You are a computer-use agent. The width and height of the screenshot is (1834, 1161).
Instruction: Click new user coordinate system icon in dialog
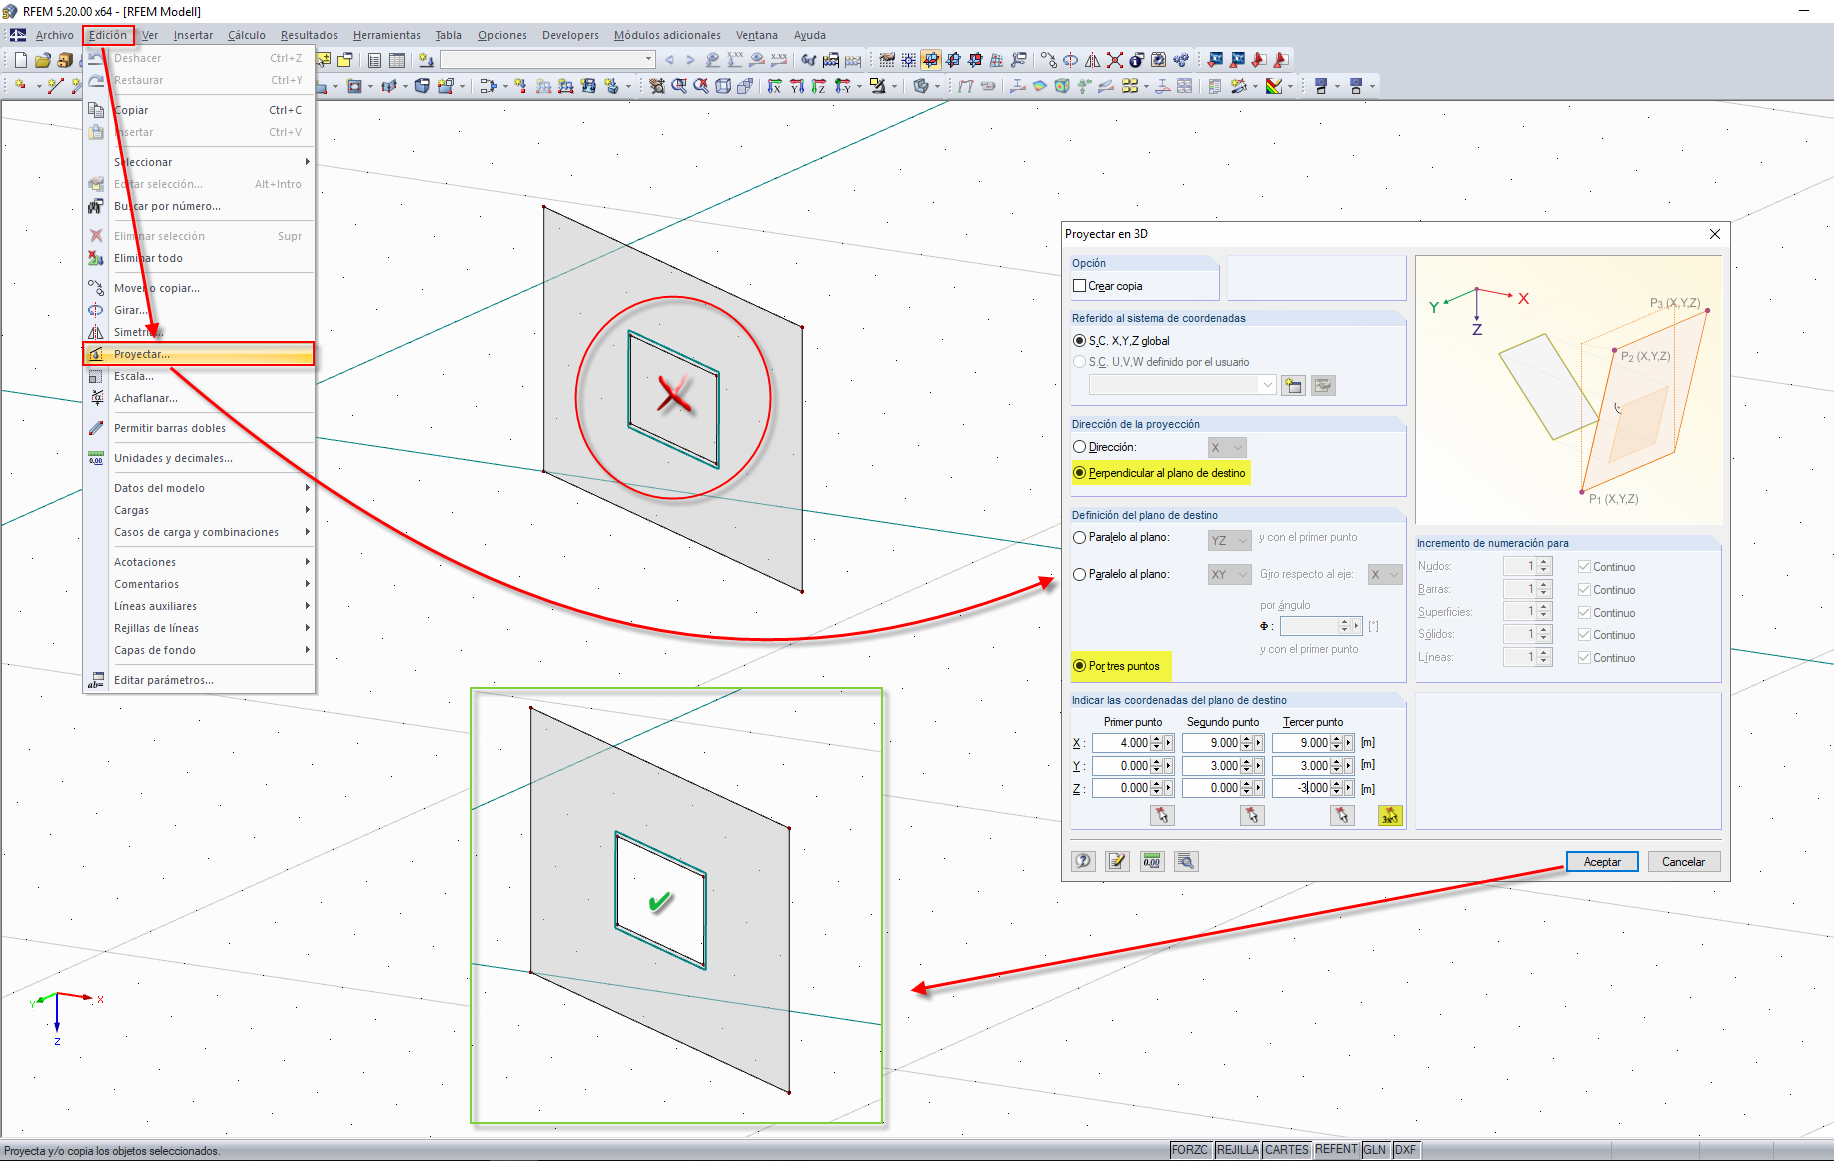pos(1293,385)
